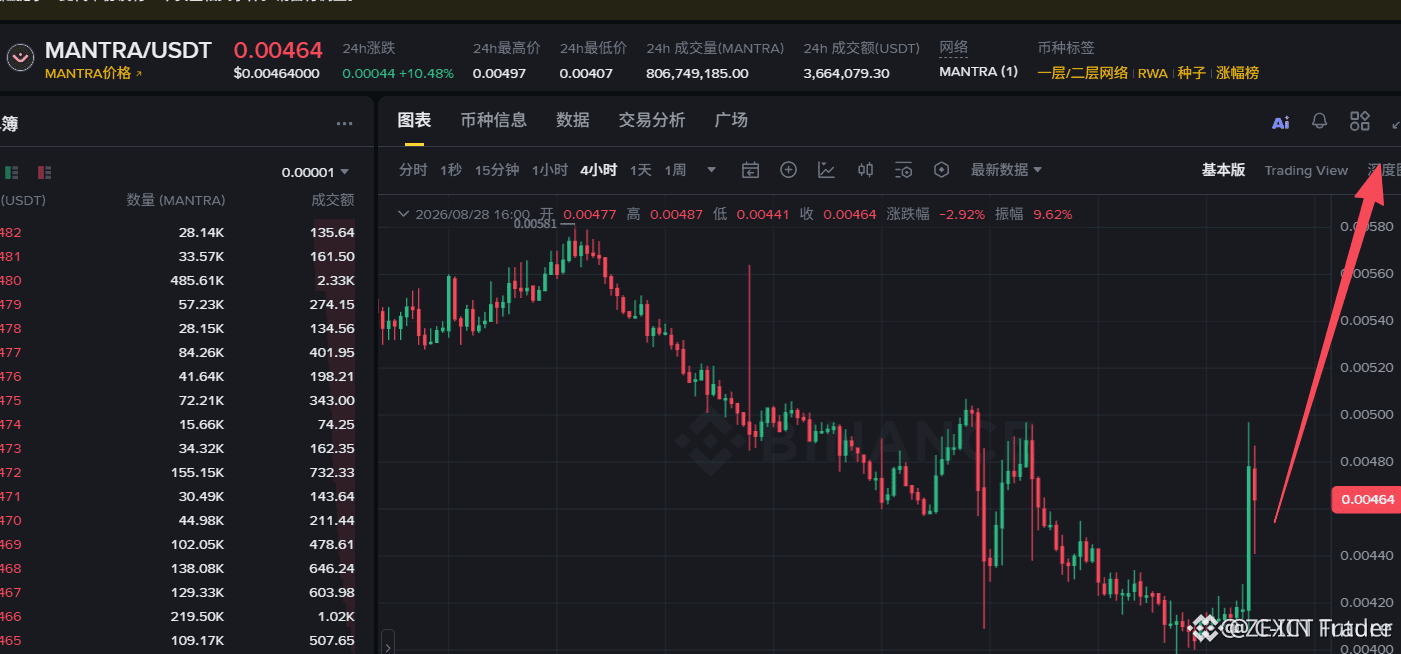Viewport: 1401px width, 654px height.
Task: Click the hexagon chart settings icon
Action: pos(941,170)
